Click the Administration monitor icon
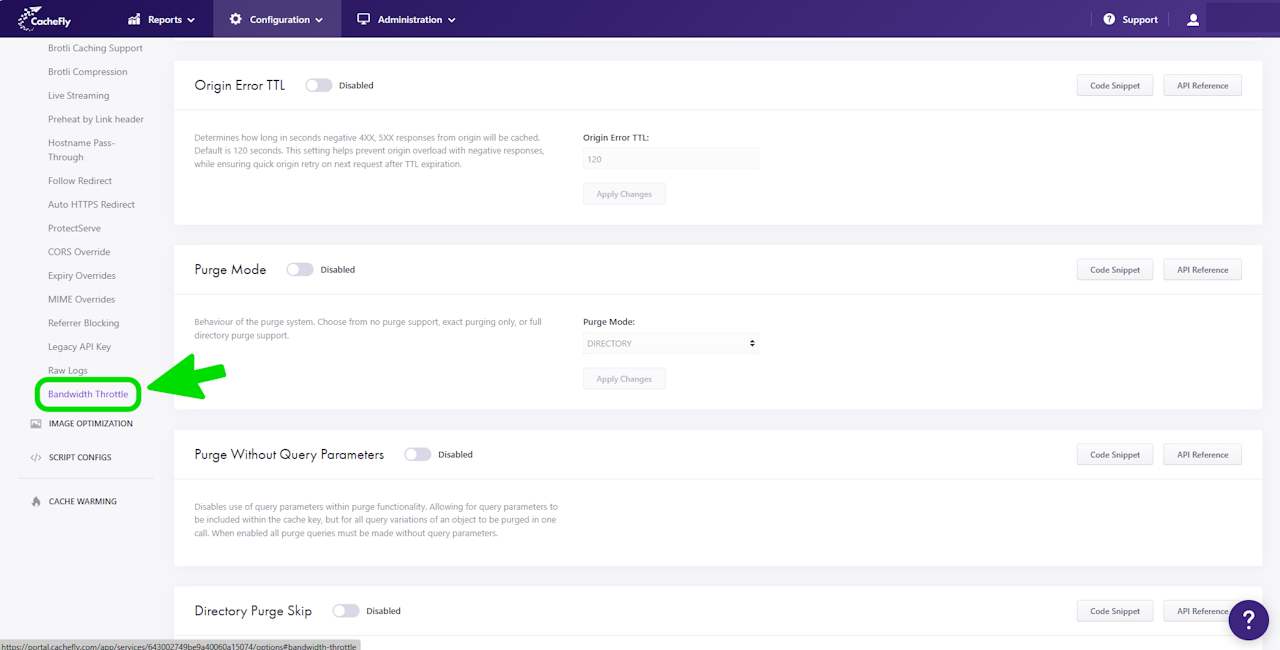Screen dimensions: 1280x650 tap(364, 19)
